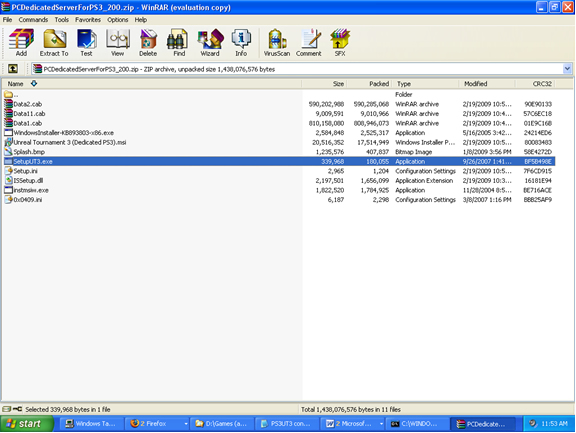576x433 pixels.
Task: Switch to the PS3UT3 con... taskbar item
Action: [x=287, y=424]
